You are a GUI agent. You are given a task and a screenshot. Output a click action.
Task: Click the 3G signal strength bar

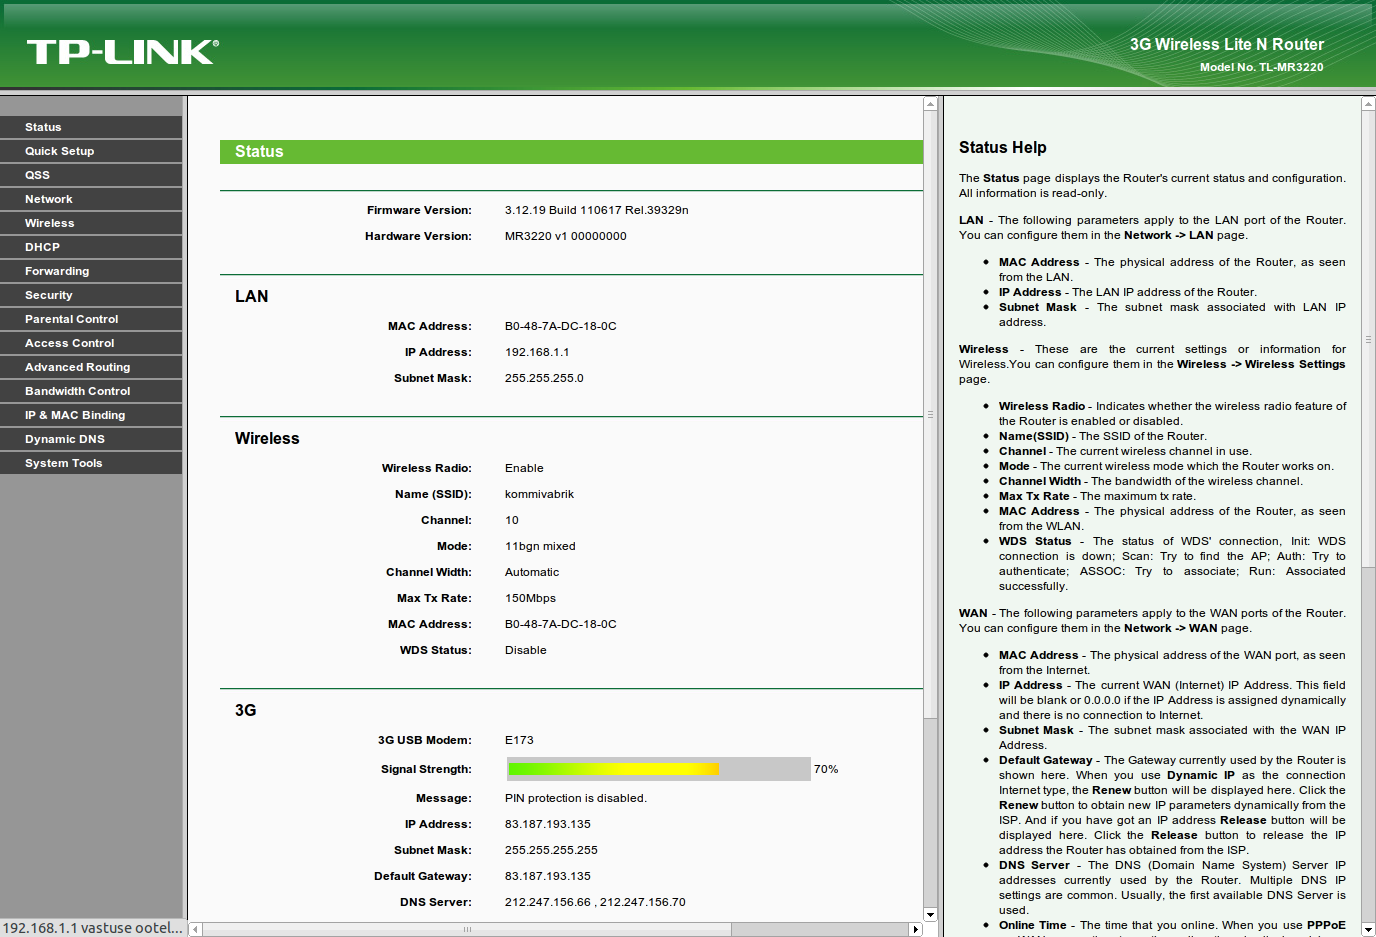pyautogui.click(x=658, y=769)
